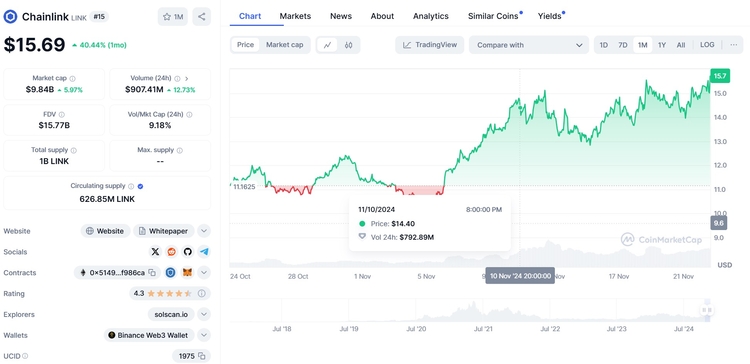Show info tooltip for FDV
The image size is (750, 364).
(x=61, y=114)
